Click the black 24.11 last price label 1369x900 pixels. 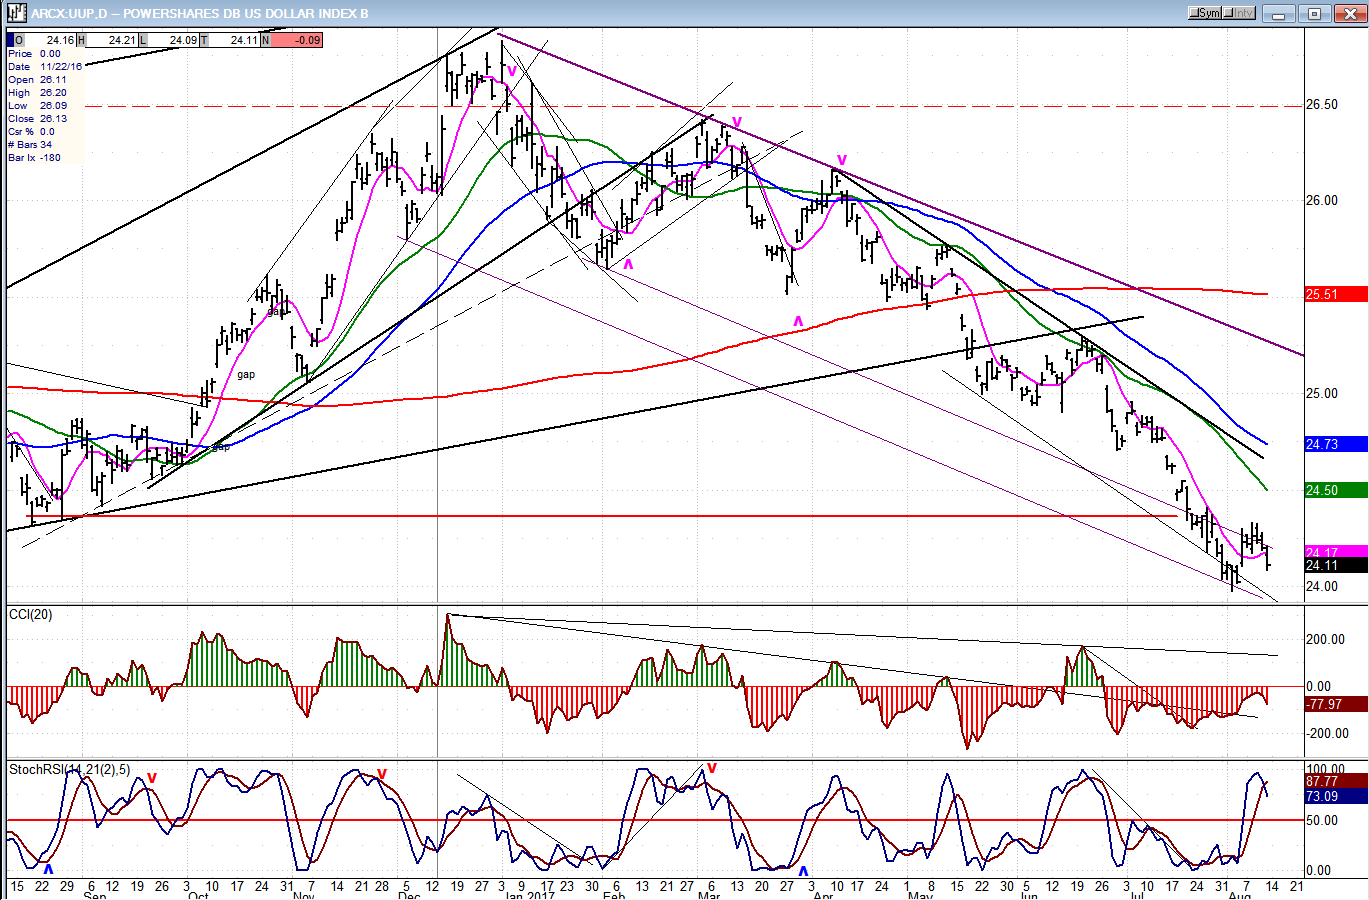(1335, 566)
